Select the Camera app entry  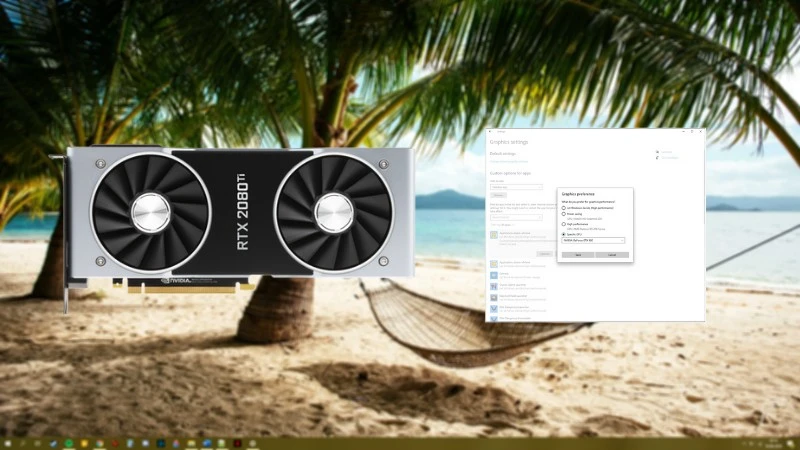point(516,276)
